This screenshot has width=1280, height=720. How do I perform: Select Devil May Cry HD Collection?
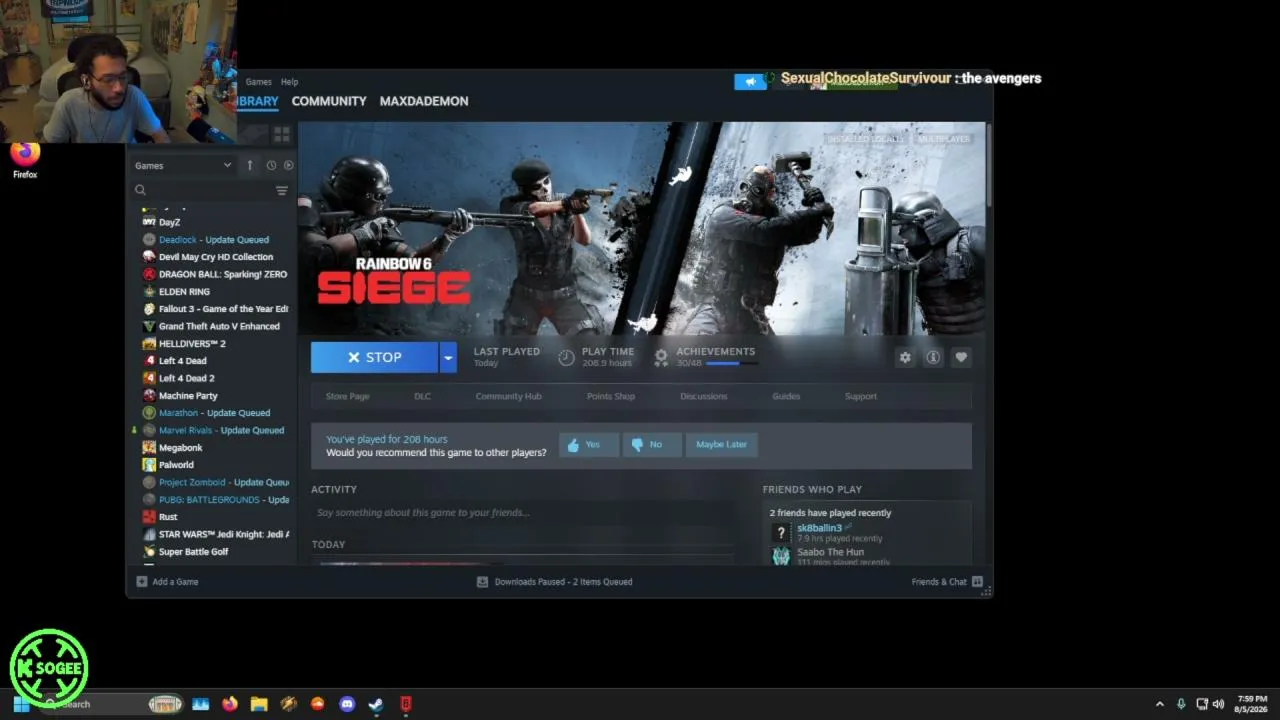215,257
